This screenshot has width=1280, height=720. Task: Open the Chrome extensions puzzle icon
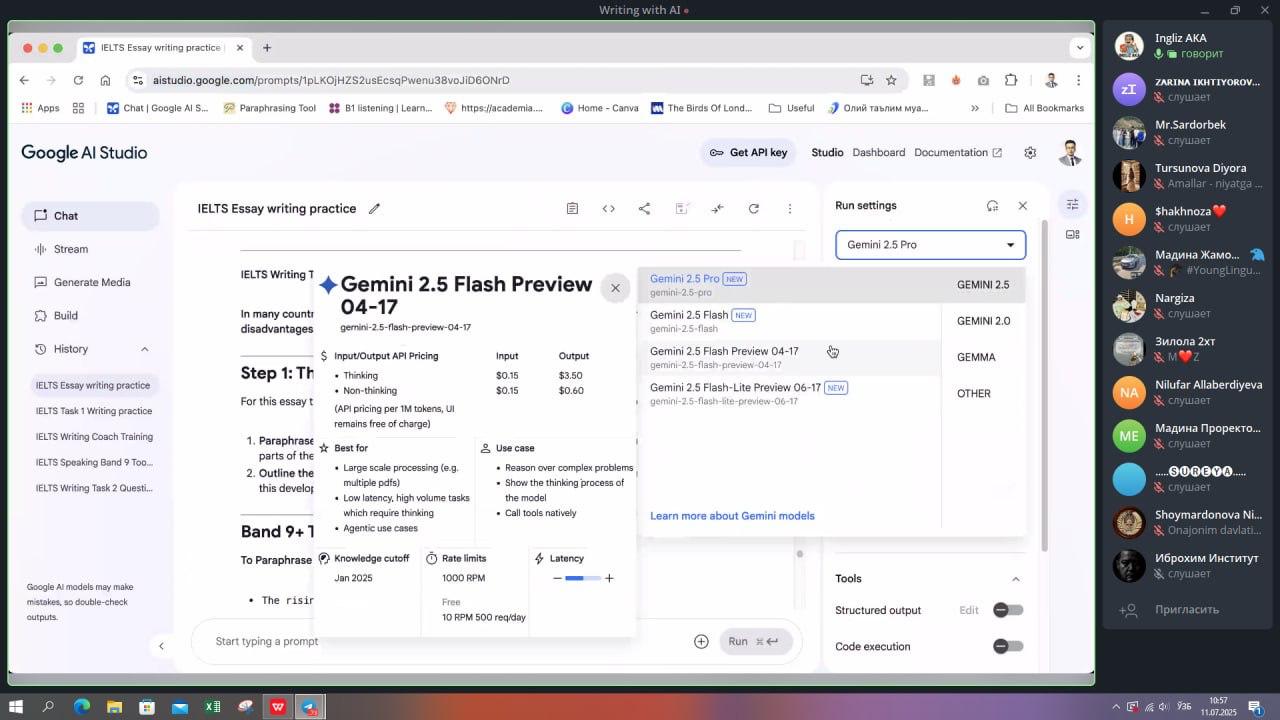(x=1011, y=80)
